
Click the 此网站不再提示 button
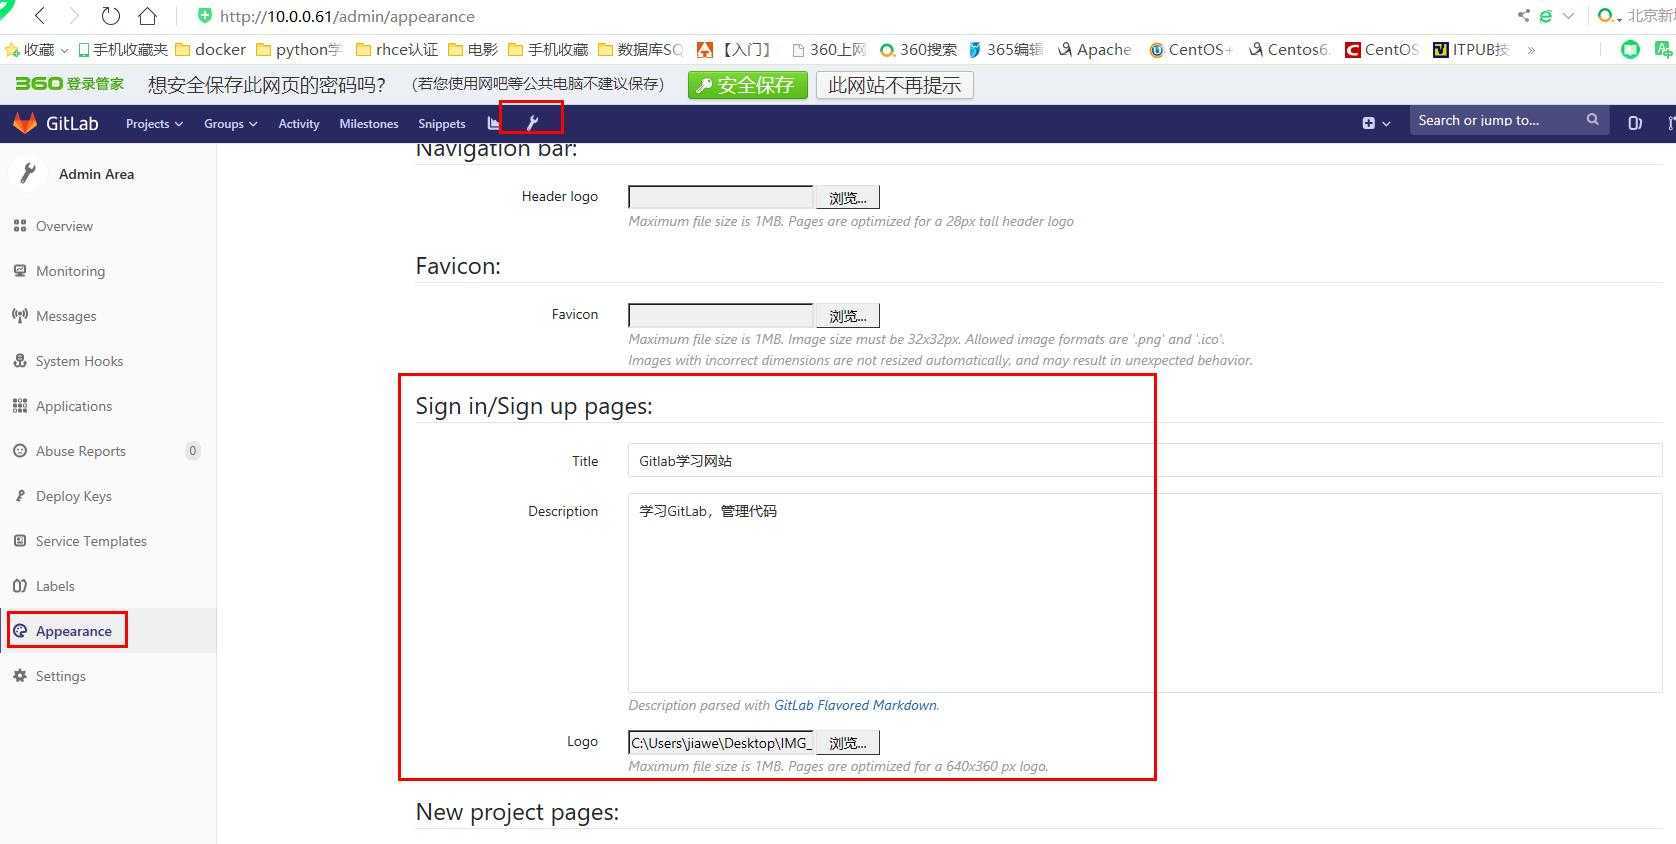(895, 85)
